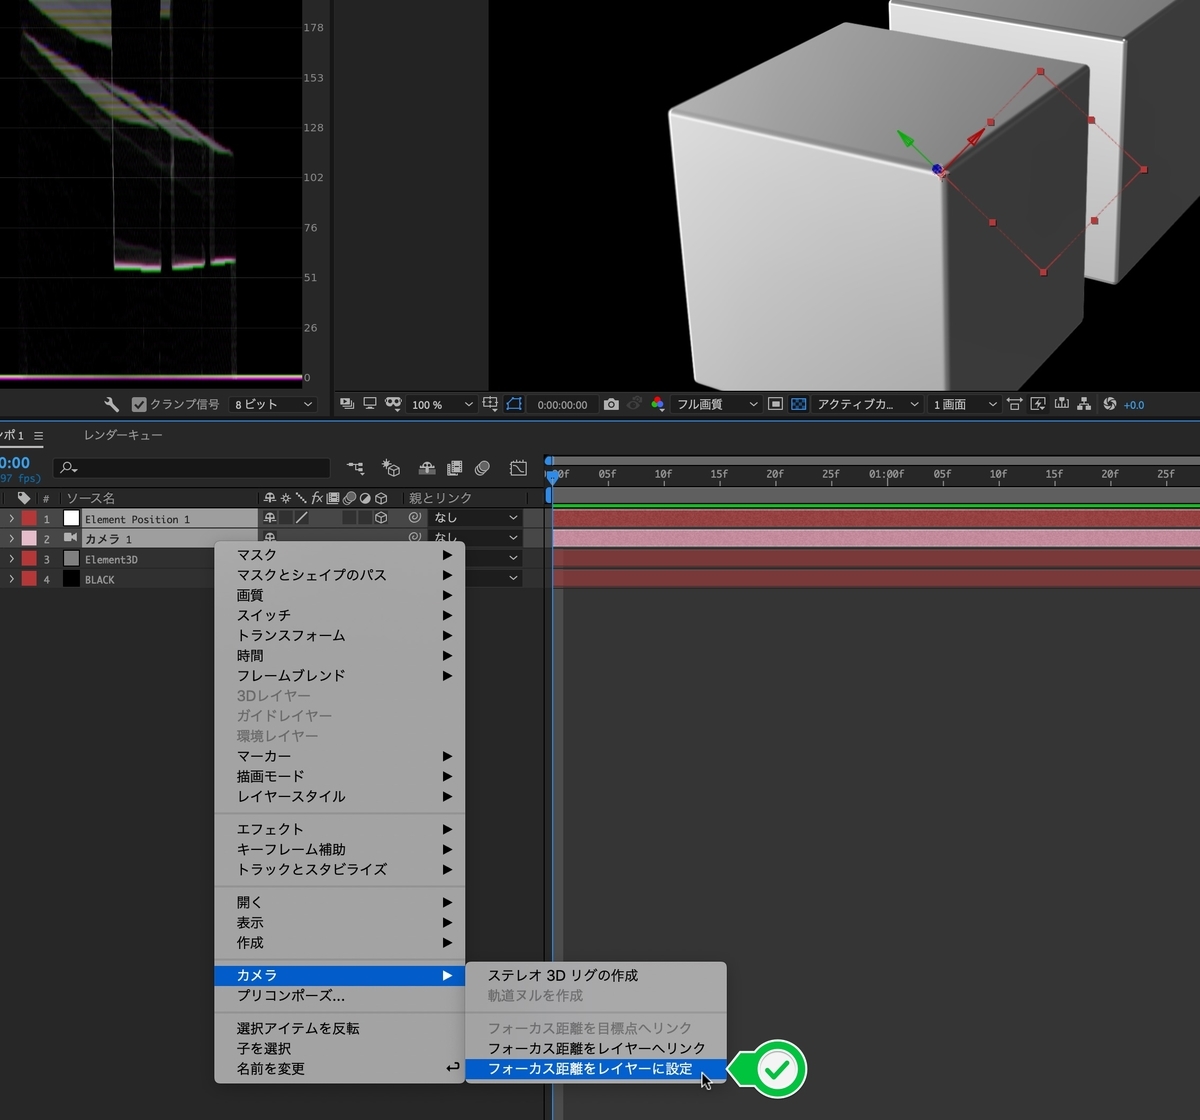1200x1120 pixels.
Task: Select the Element3D layer name
Action: (111, 559)
